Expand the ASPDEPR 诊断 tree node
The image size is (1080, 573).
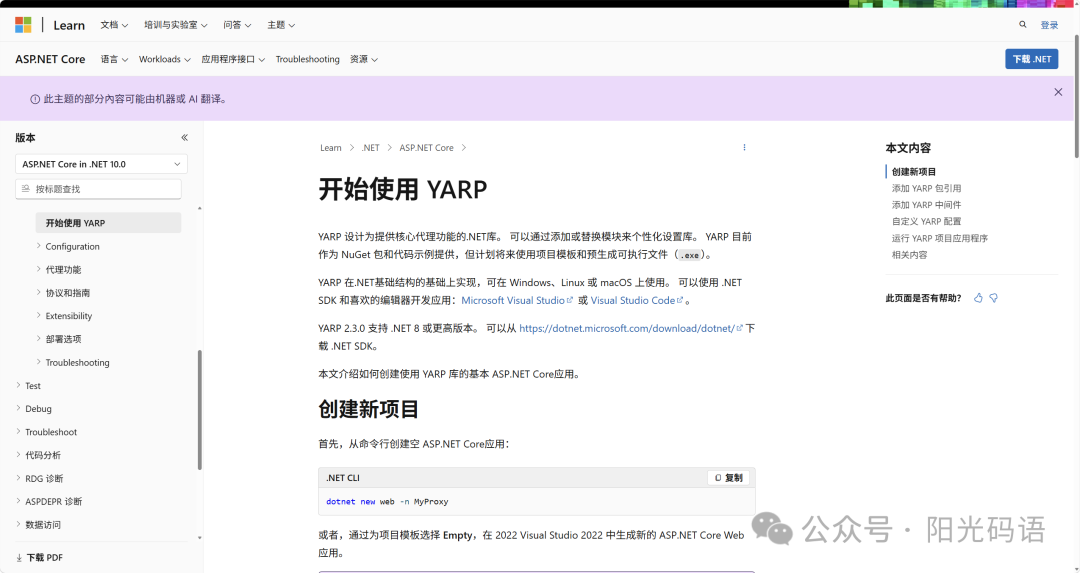[x=18, y=501]
